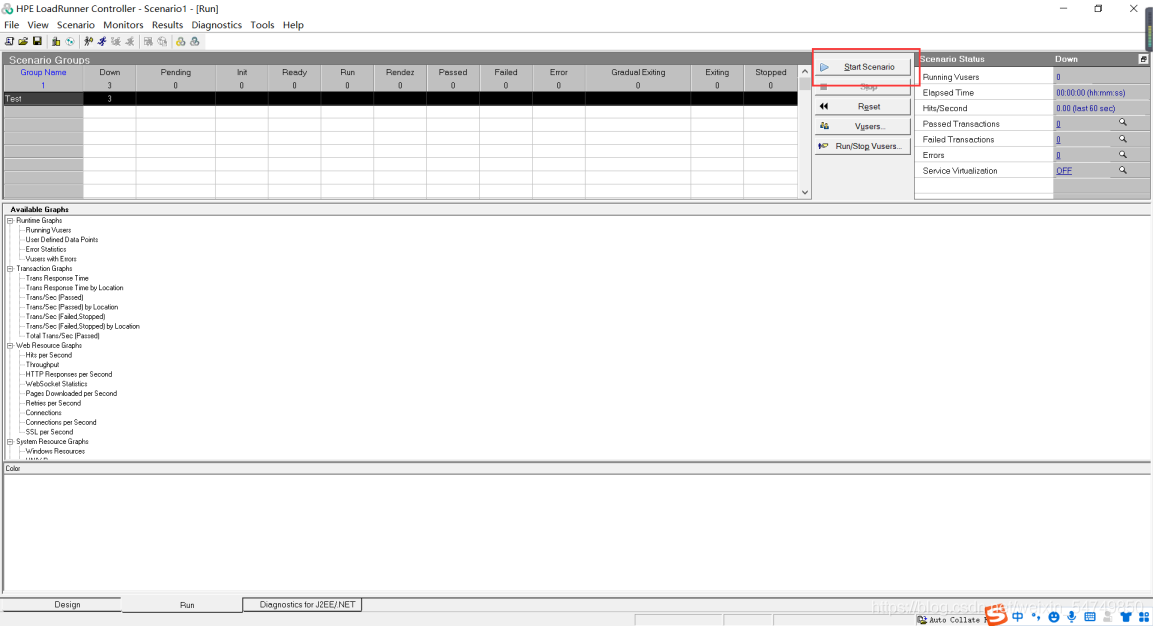Click the new scenario toolbar icon

click(9, 41)
